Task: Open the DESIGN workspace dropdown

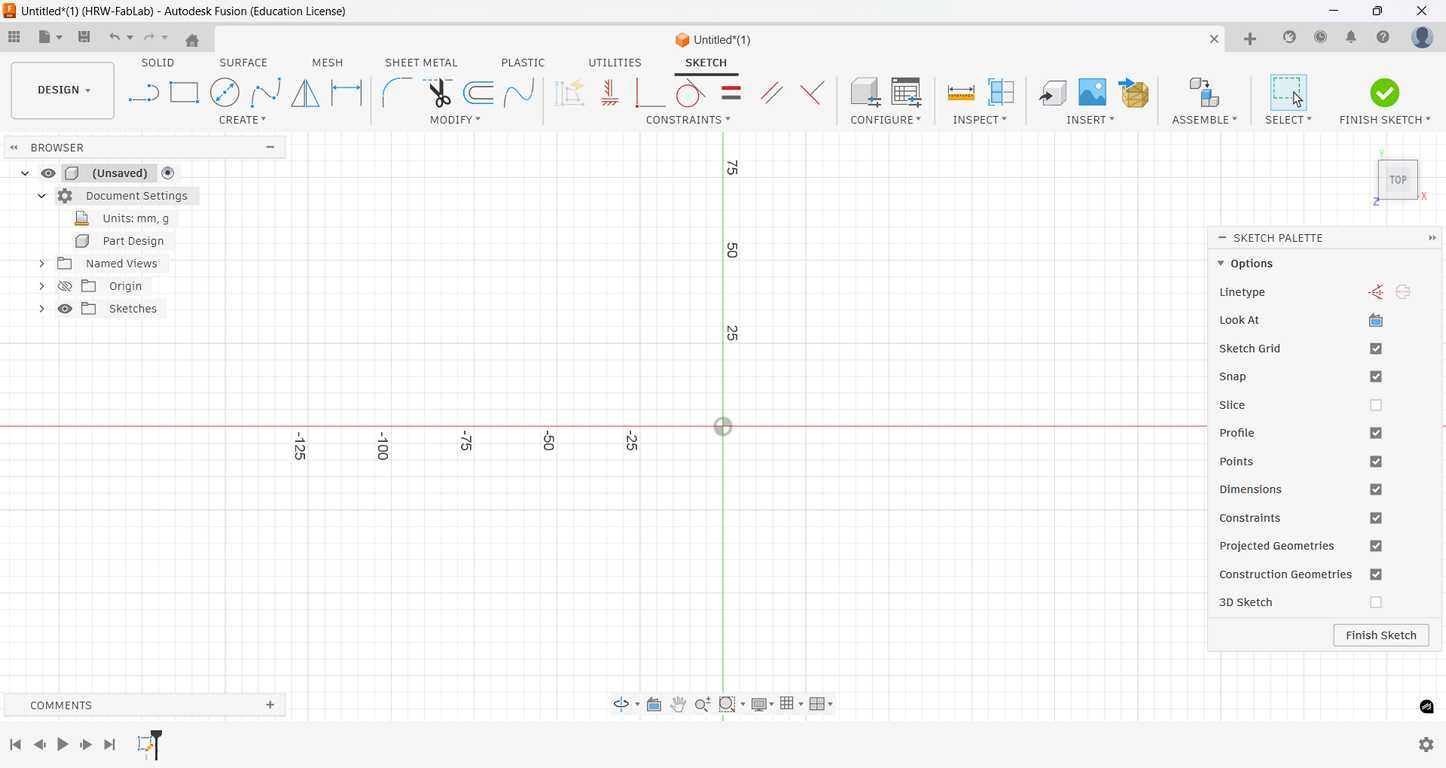Action: [x=63, y=90]
